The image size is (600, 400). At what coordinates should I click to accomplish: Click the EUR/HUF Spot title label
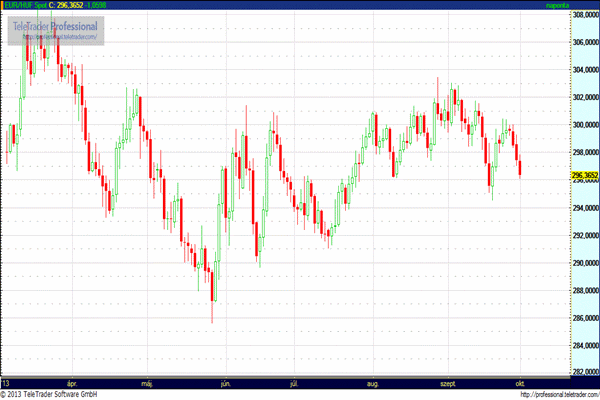click(26, 6)
